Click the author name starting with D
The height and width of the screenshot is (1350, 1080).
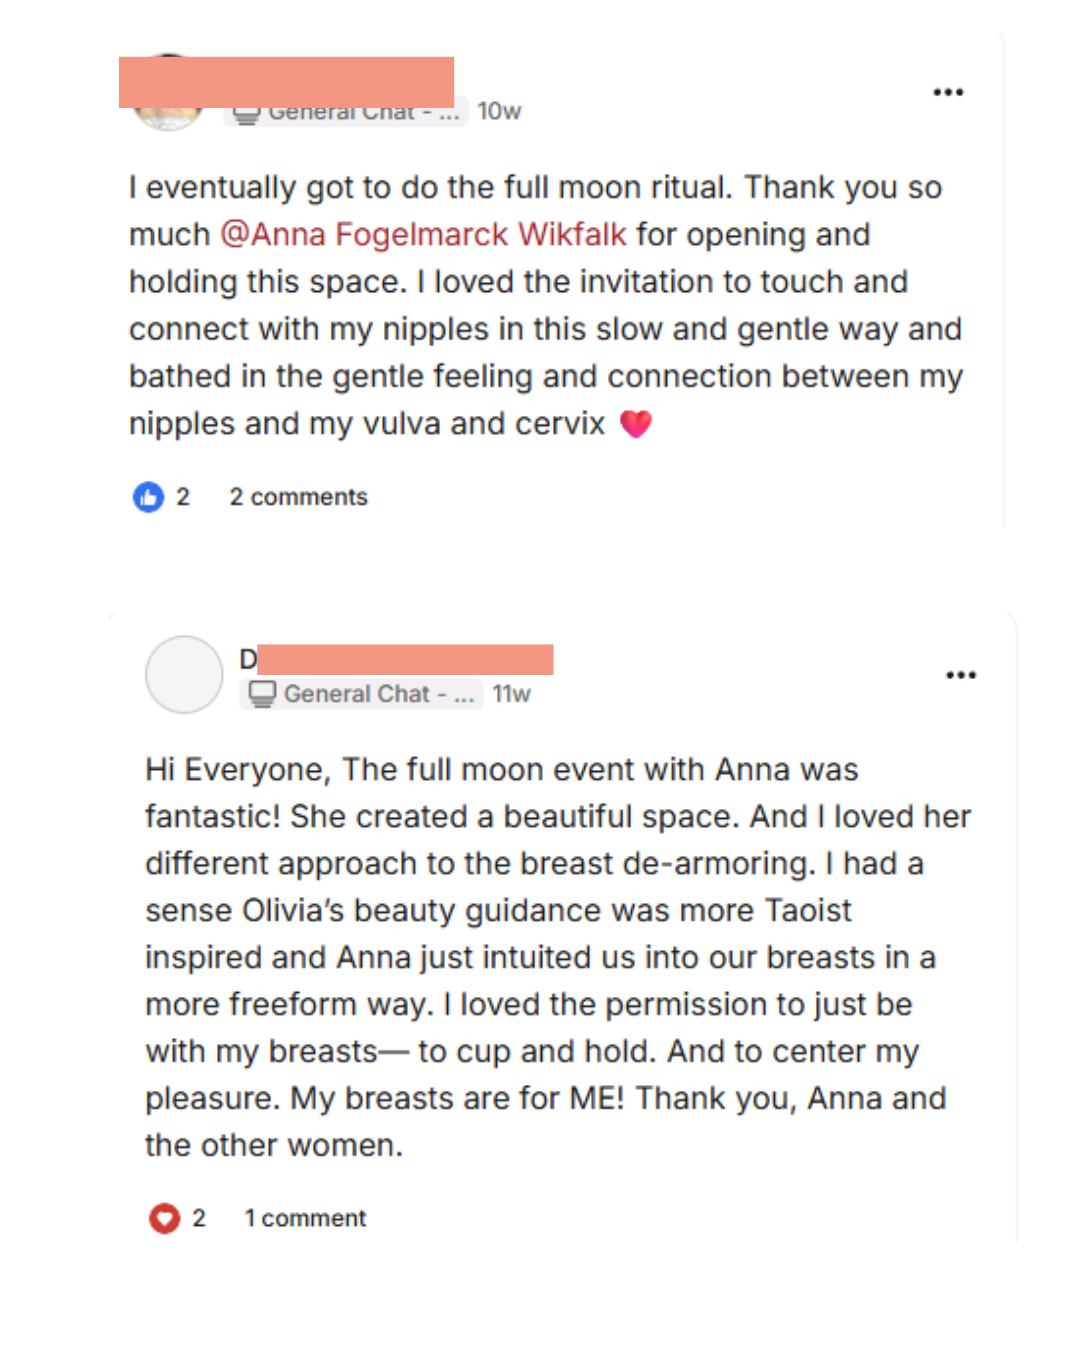(249, 659)
